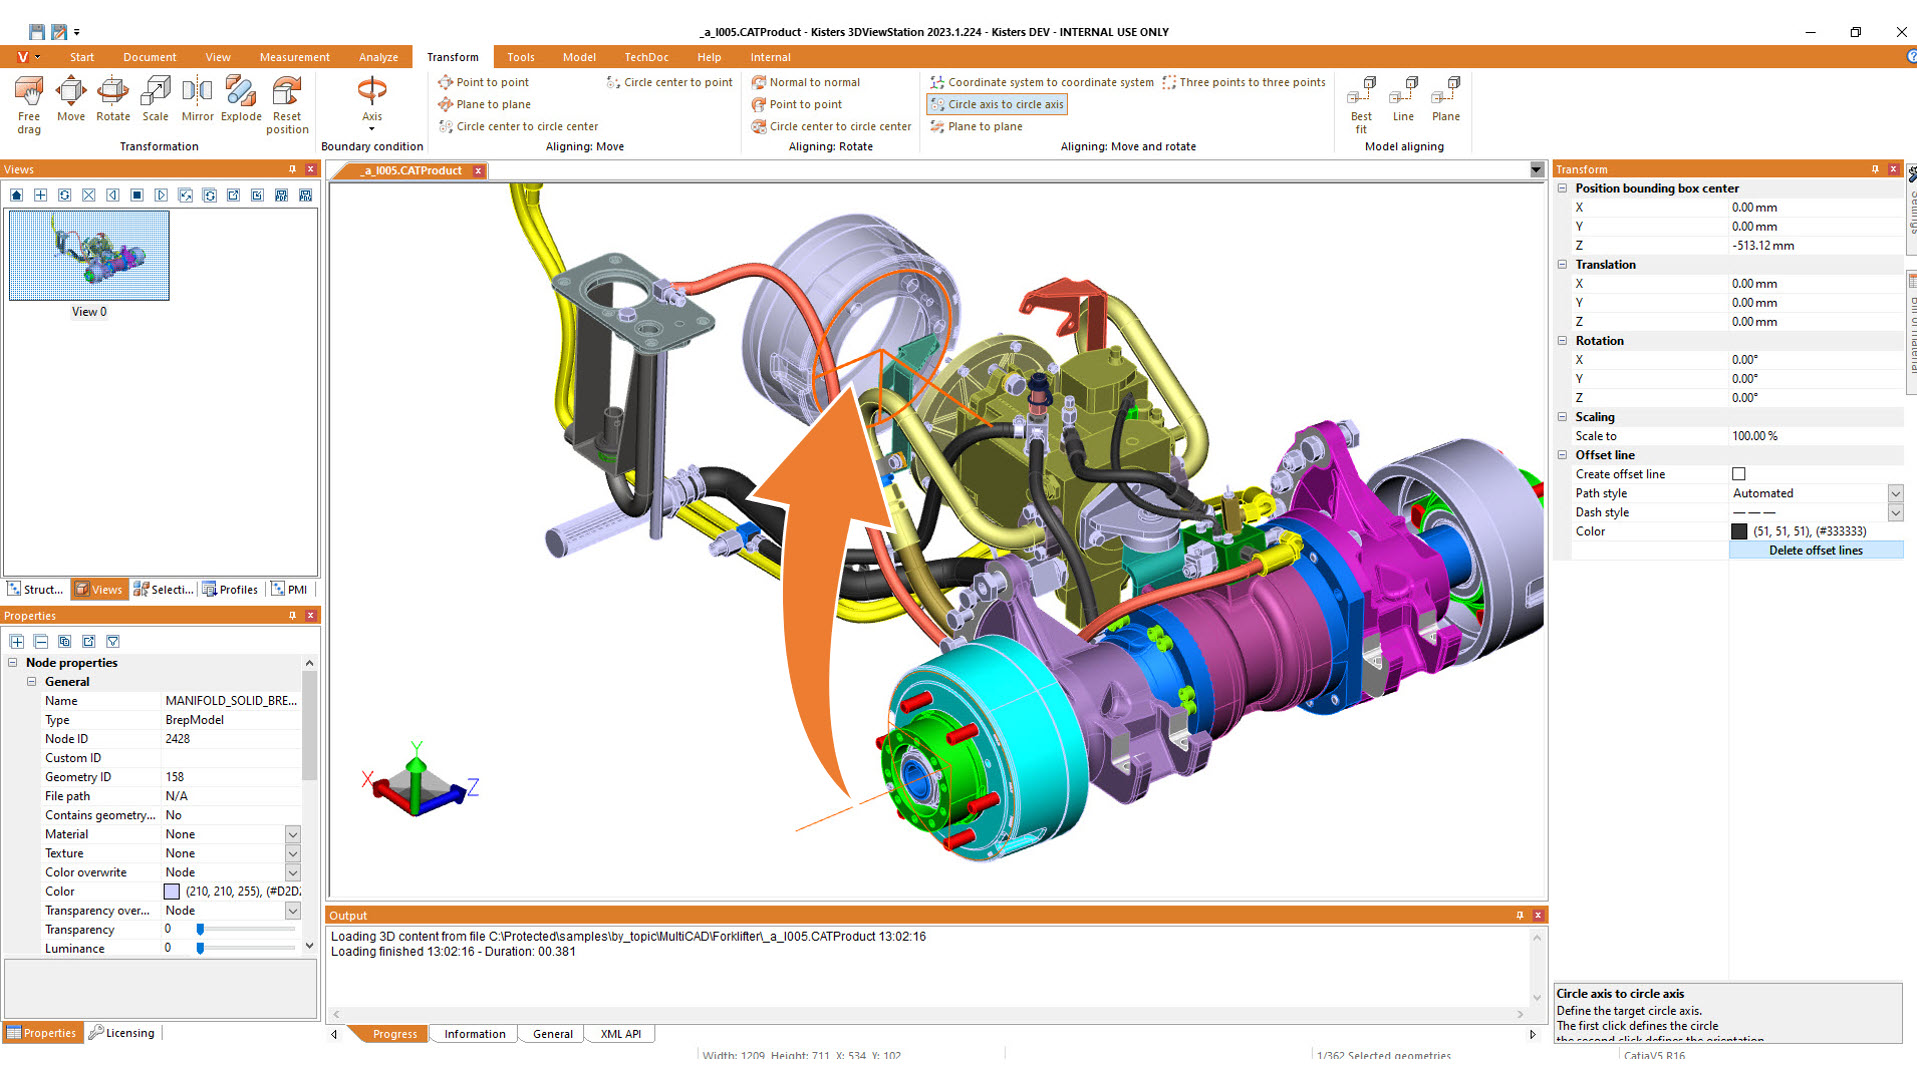Switch to the Analyze ribbon tab
Screen dimensions: 1917x1079
(x=378, y=57)
